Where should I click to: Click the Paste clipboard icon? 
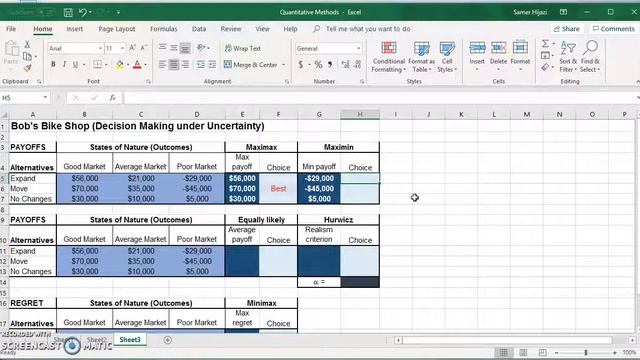[11, 49]
